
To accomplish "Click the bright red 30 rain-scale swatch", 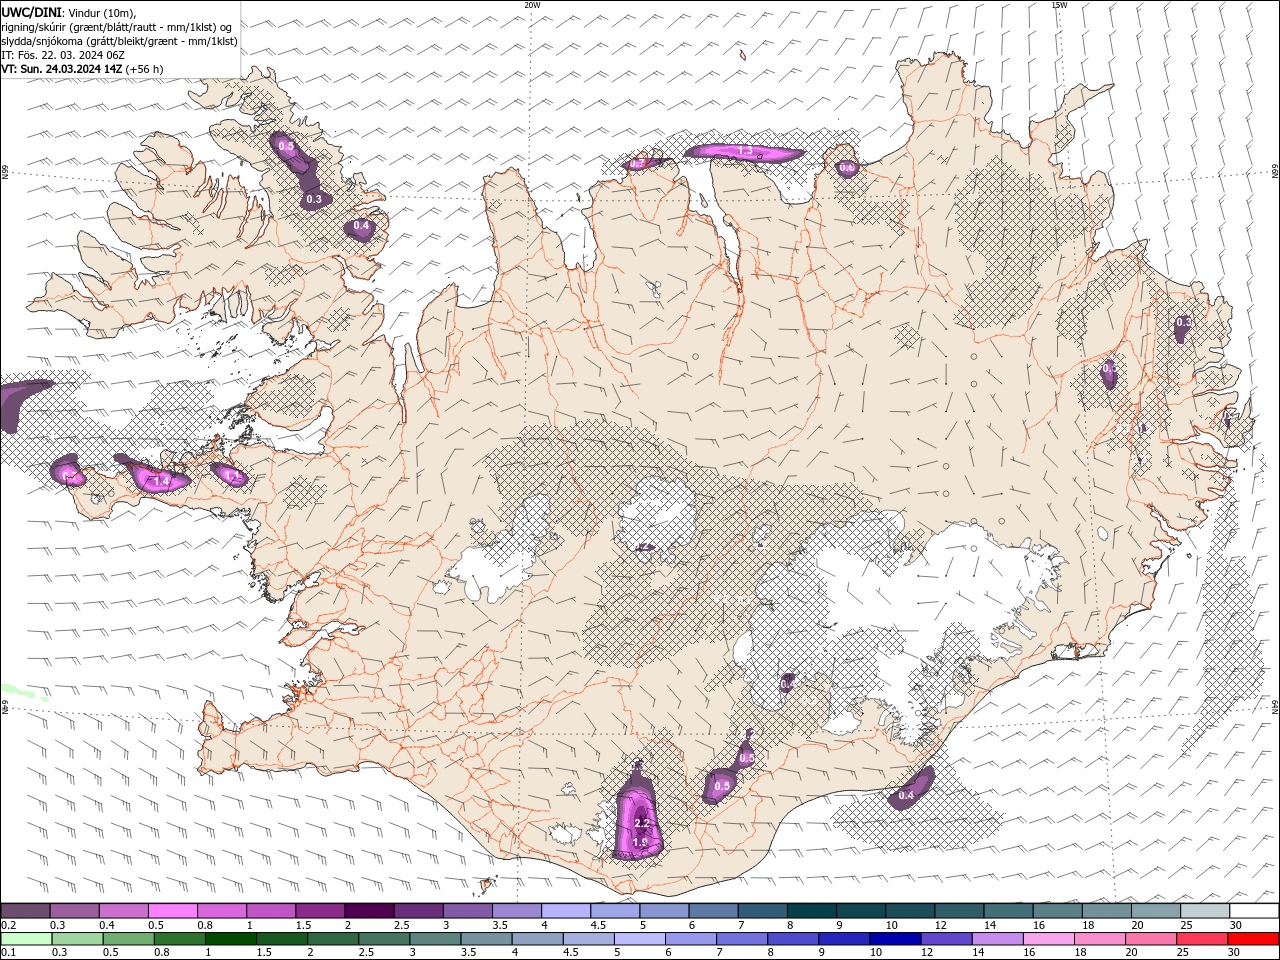I will click(x=1253, y=939).
